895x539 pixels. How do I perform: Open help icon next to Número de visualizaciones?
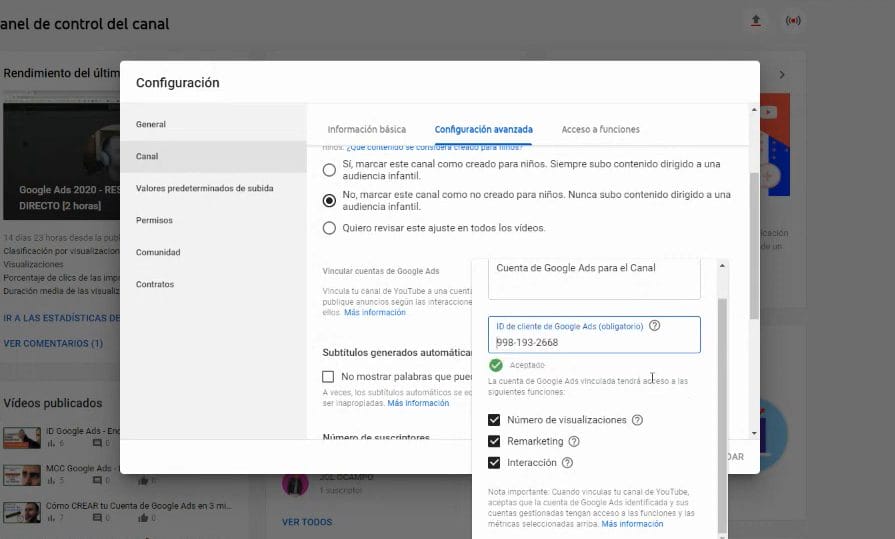(x=637, y=420)
